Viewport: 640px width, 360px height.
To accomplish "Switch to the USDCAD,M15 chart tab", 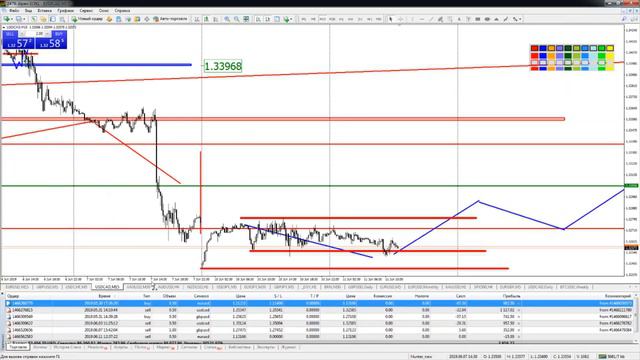I will (x=107, y=287).
